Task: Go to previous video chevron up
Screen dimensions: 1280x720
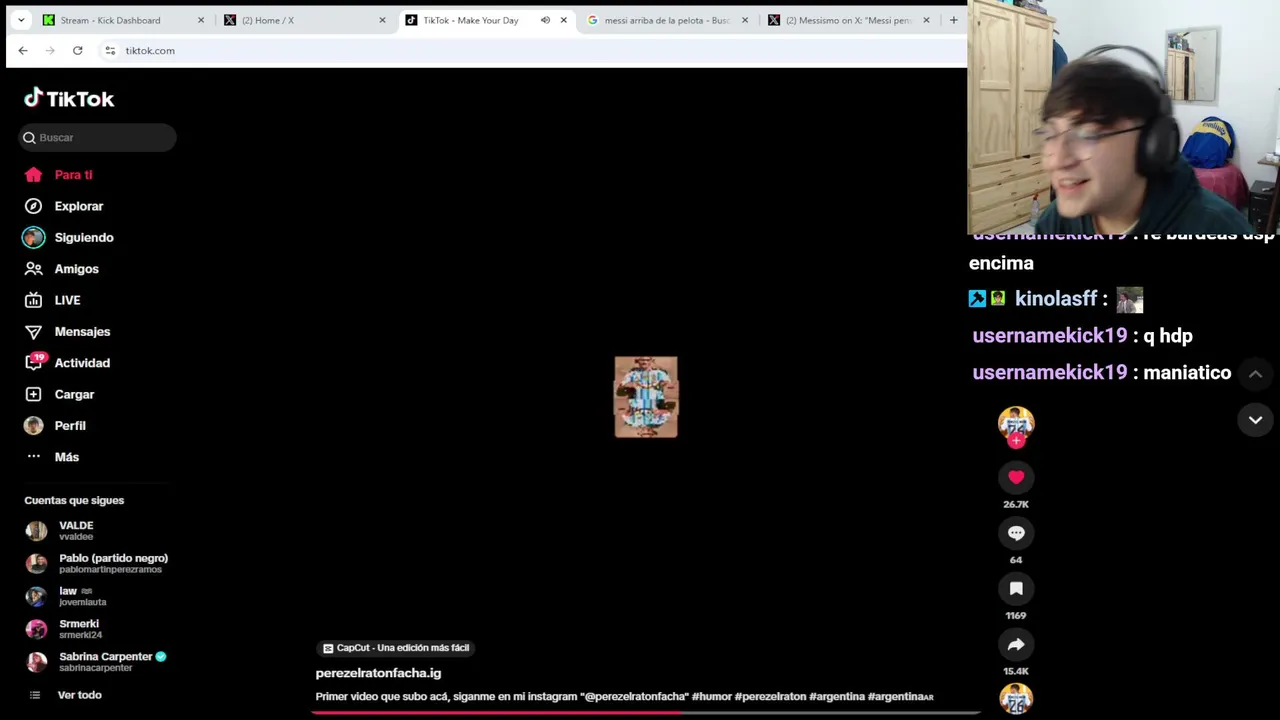Action: tap(1255, 374)
